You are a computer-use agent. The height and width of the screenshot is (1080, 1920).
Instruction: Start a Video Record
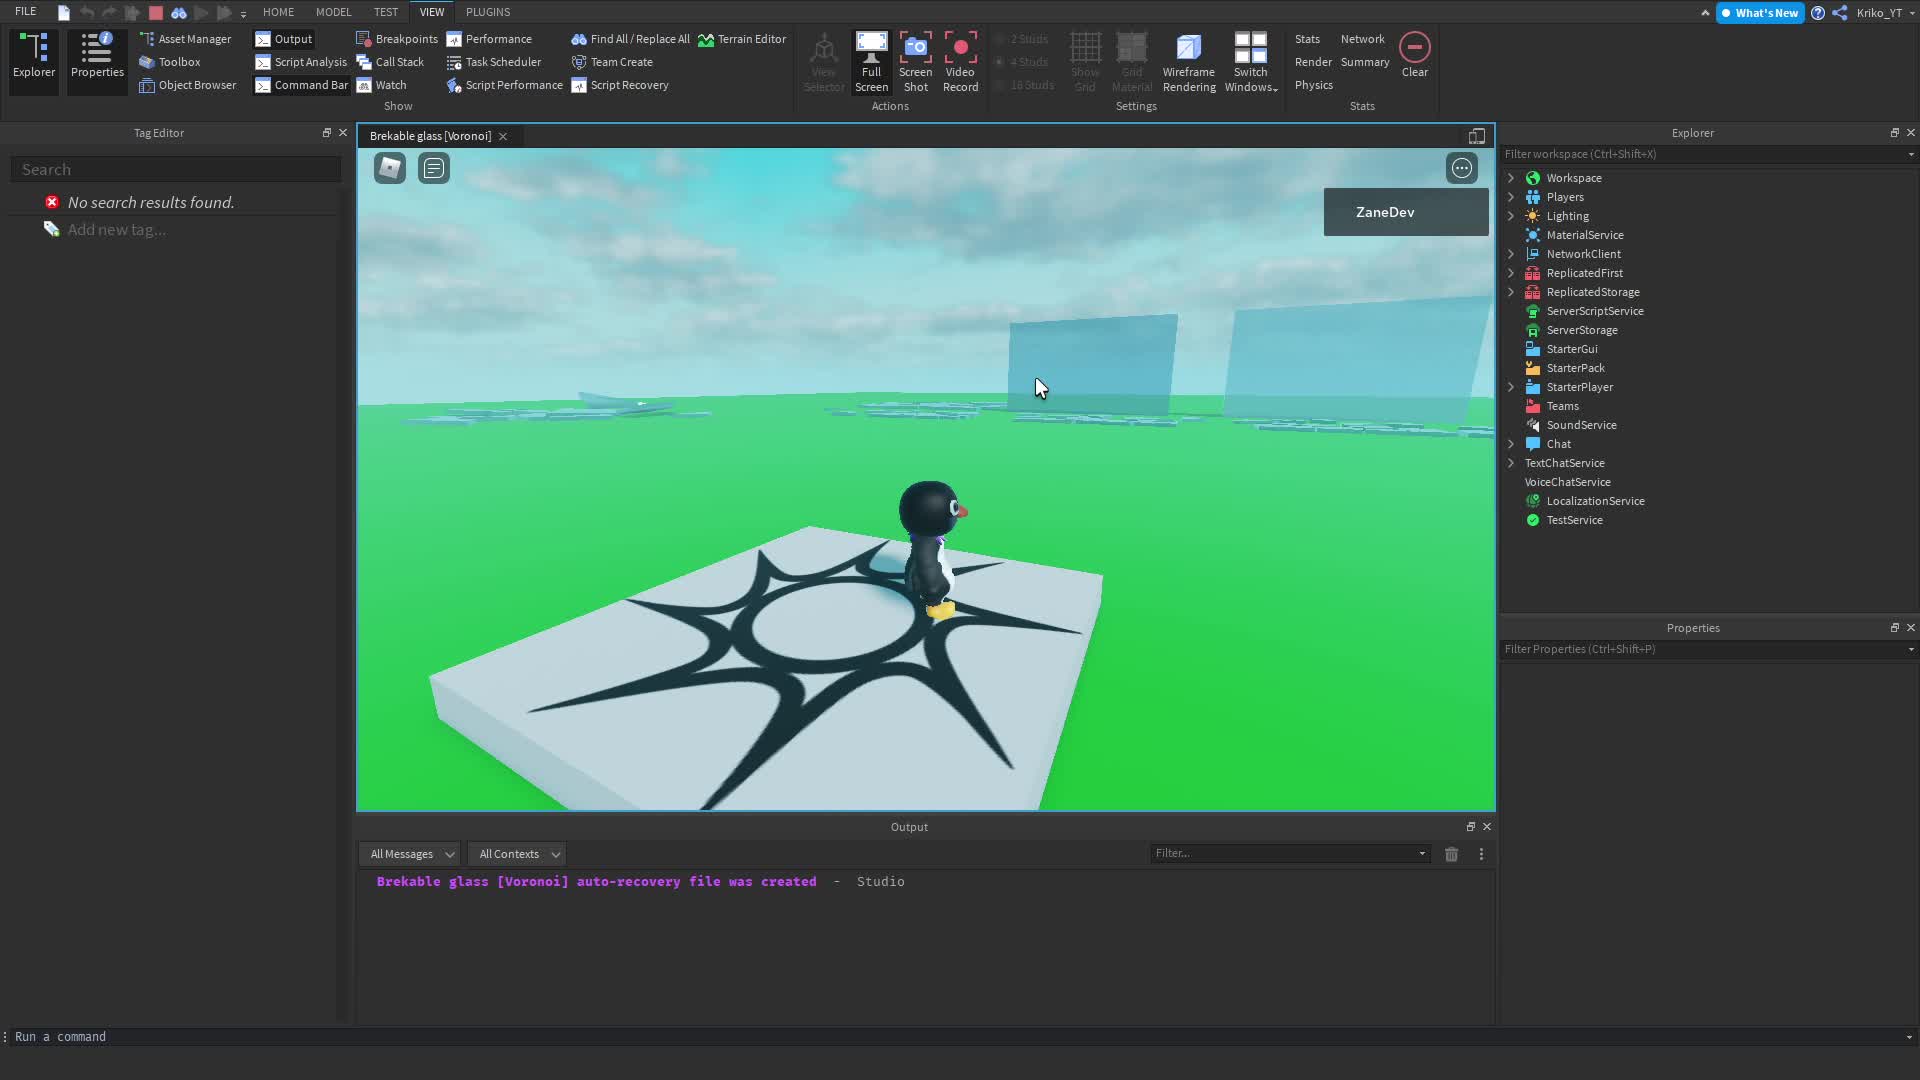tap(960, 61)
